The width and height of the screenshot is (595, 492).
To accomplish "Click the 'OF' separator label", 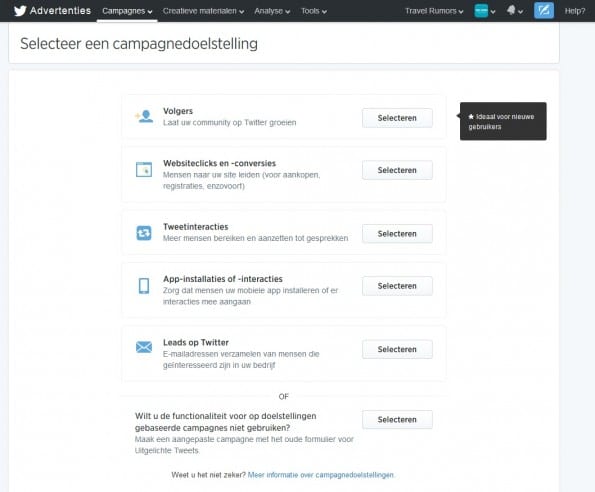I will [283, 396].
